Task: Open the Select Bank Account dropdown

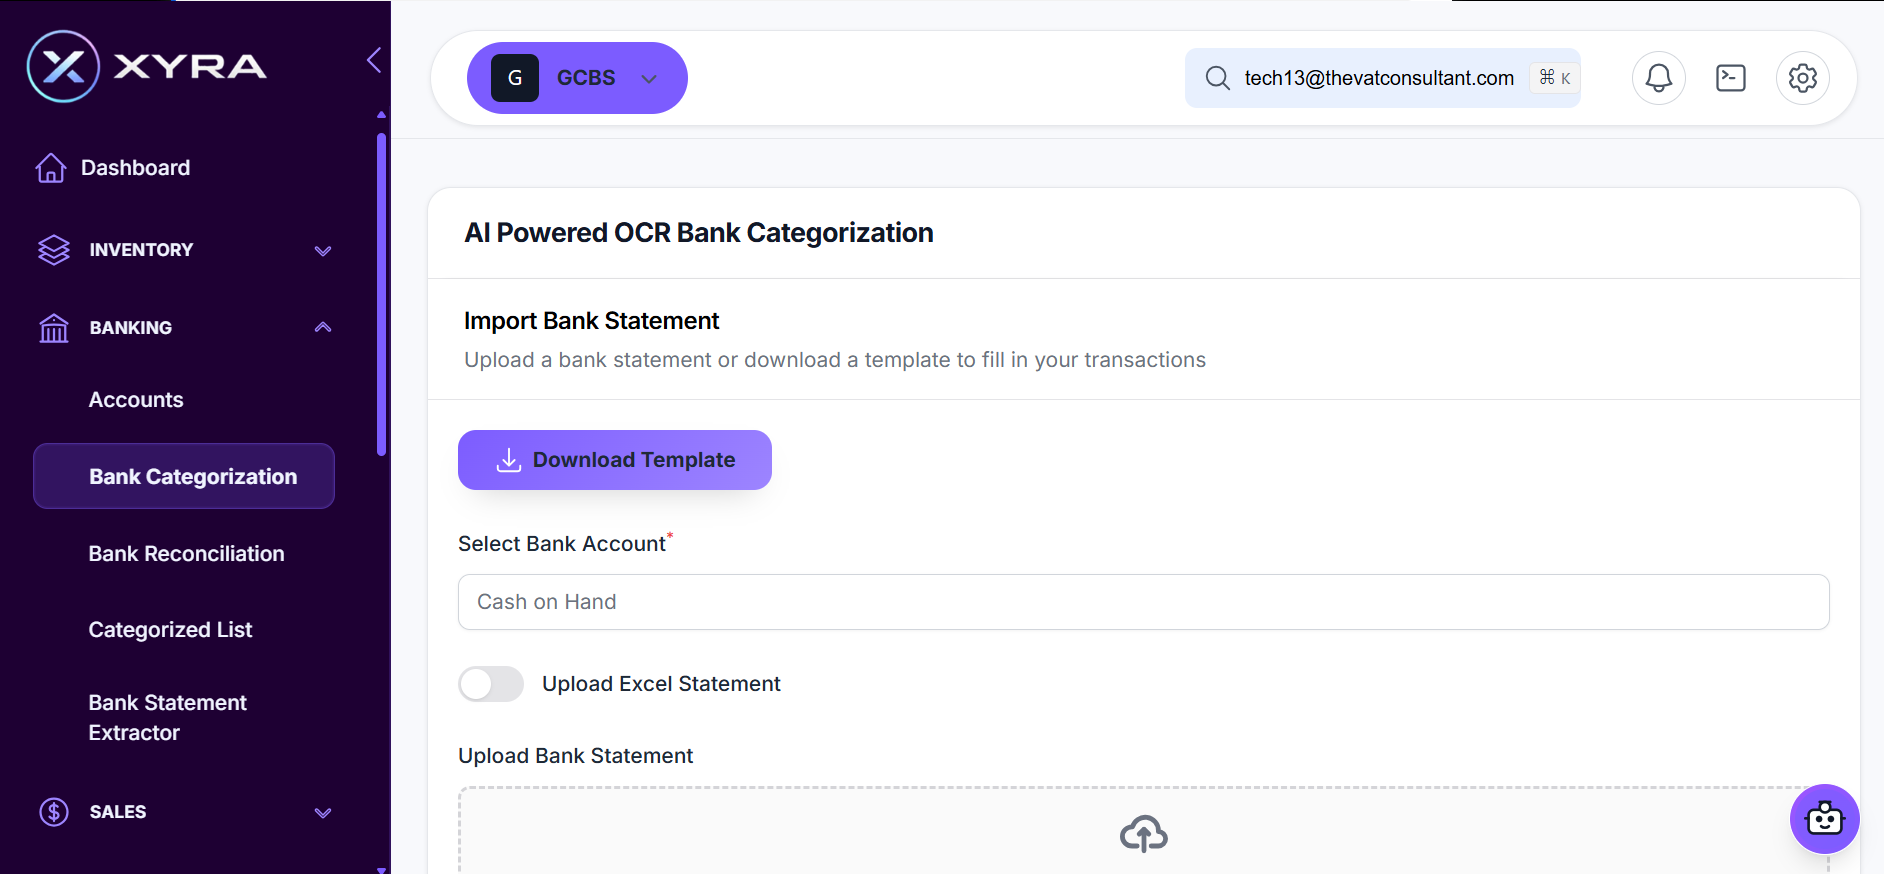Action: 1143,602
